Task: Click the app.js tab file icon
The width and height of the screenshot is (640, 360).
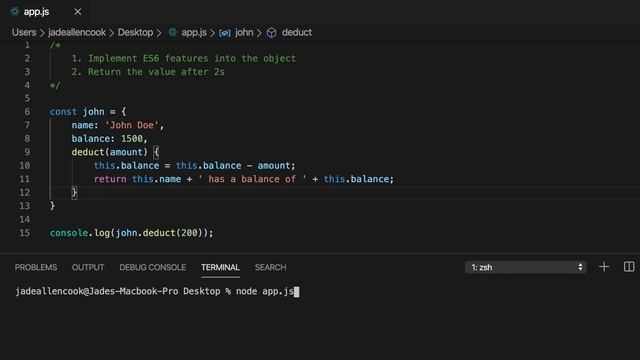Action: click(15, 11)
